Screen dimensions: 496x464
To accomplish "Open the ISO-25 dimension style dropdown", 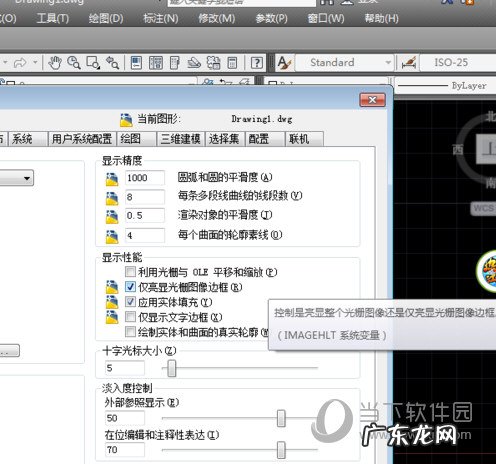I will (x=458, y=63).
